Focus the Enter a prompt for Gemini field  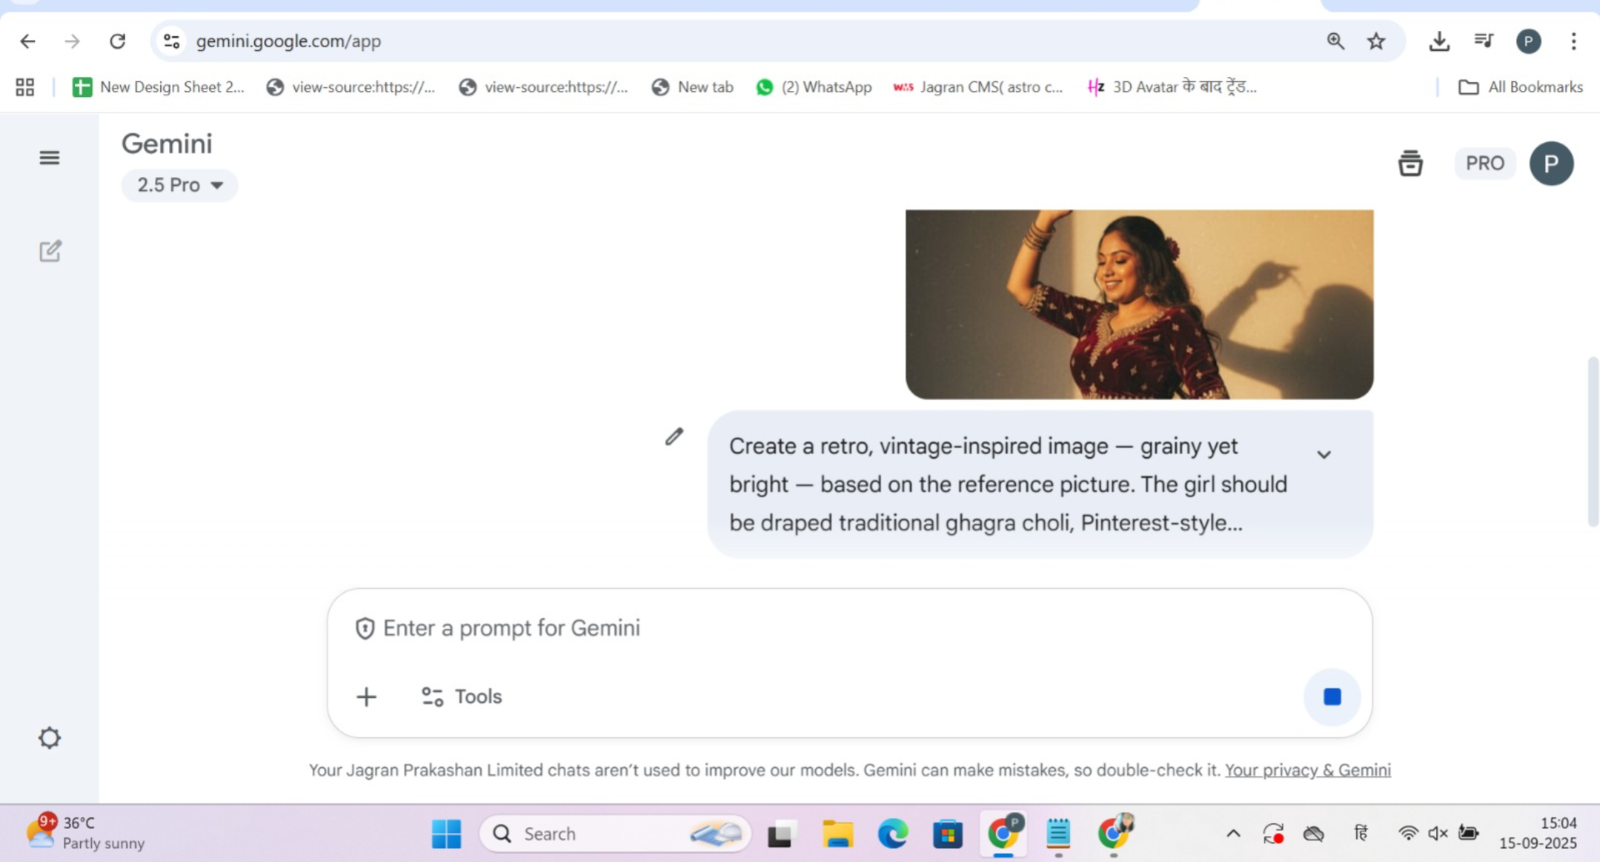click(x=850, y=628)
